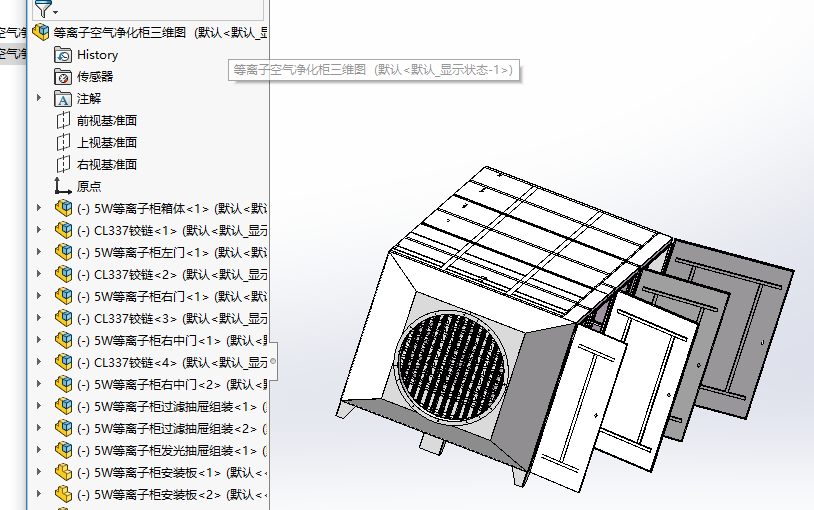814x510 pixels.
Task: Click the 5W等离子柜左门<1> assembly icon
Action: [x=63, y=252]
